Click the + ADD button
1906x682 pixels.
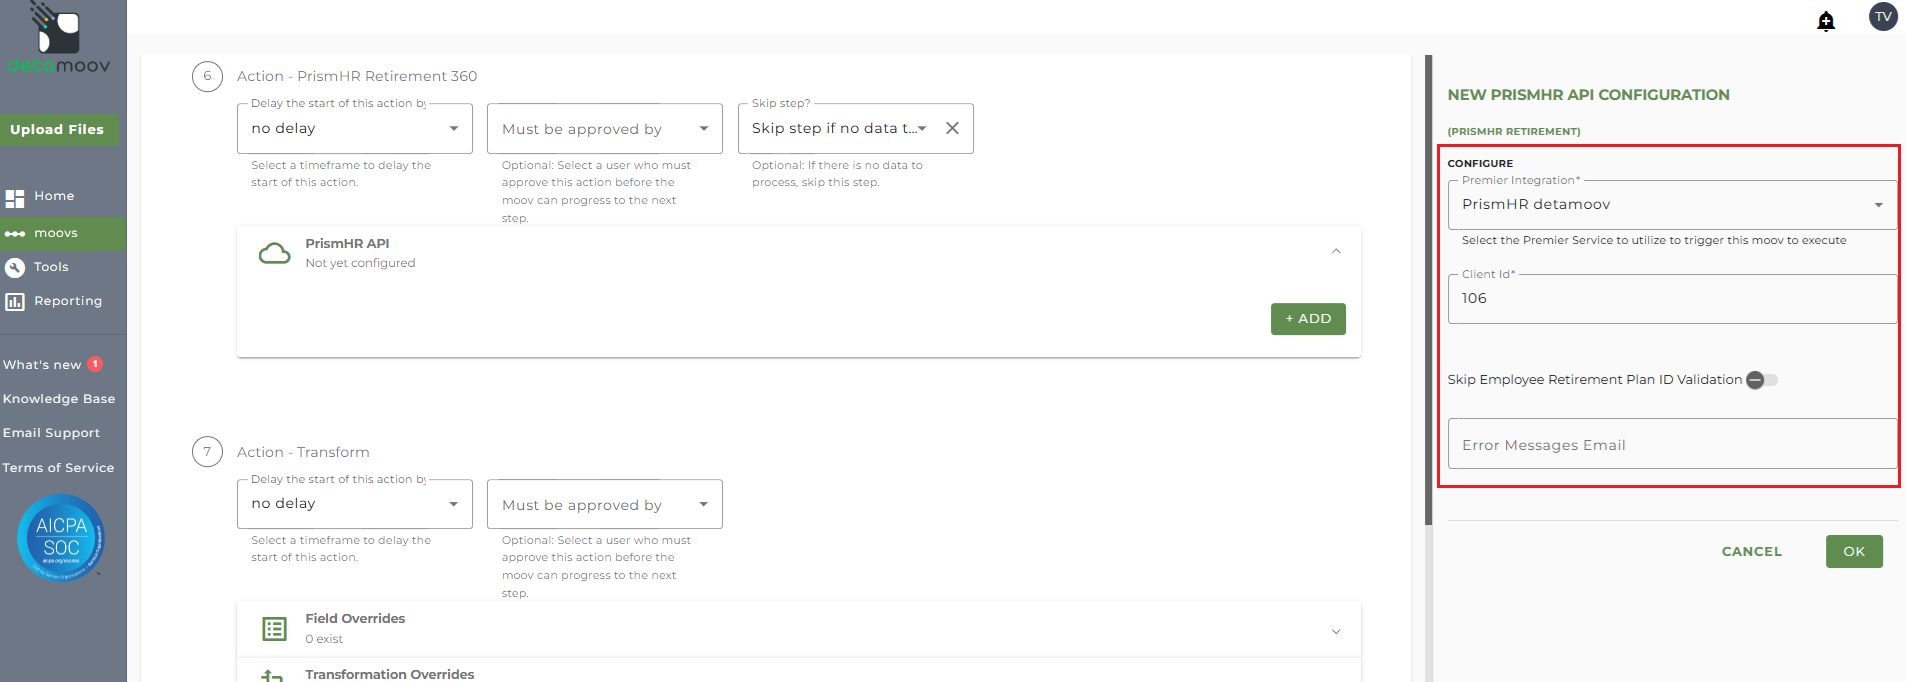click(x=1308, y=319)
